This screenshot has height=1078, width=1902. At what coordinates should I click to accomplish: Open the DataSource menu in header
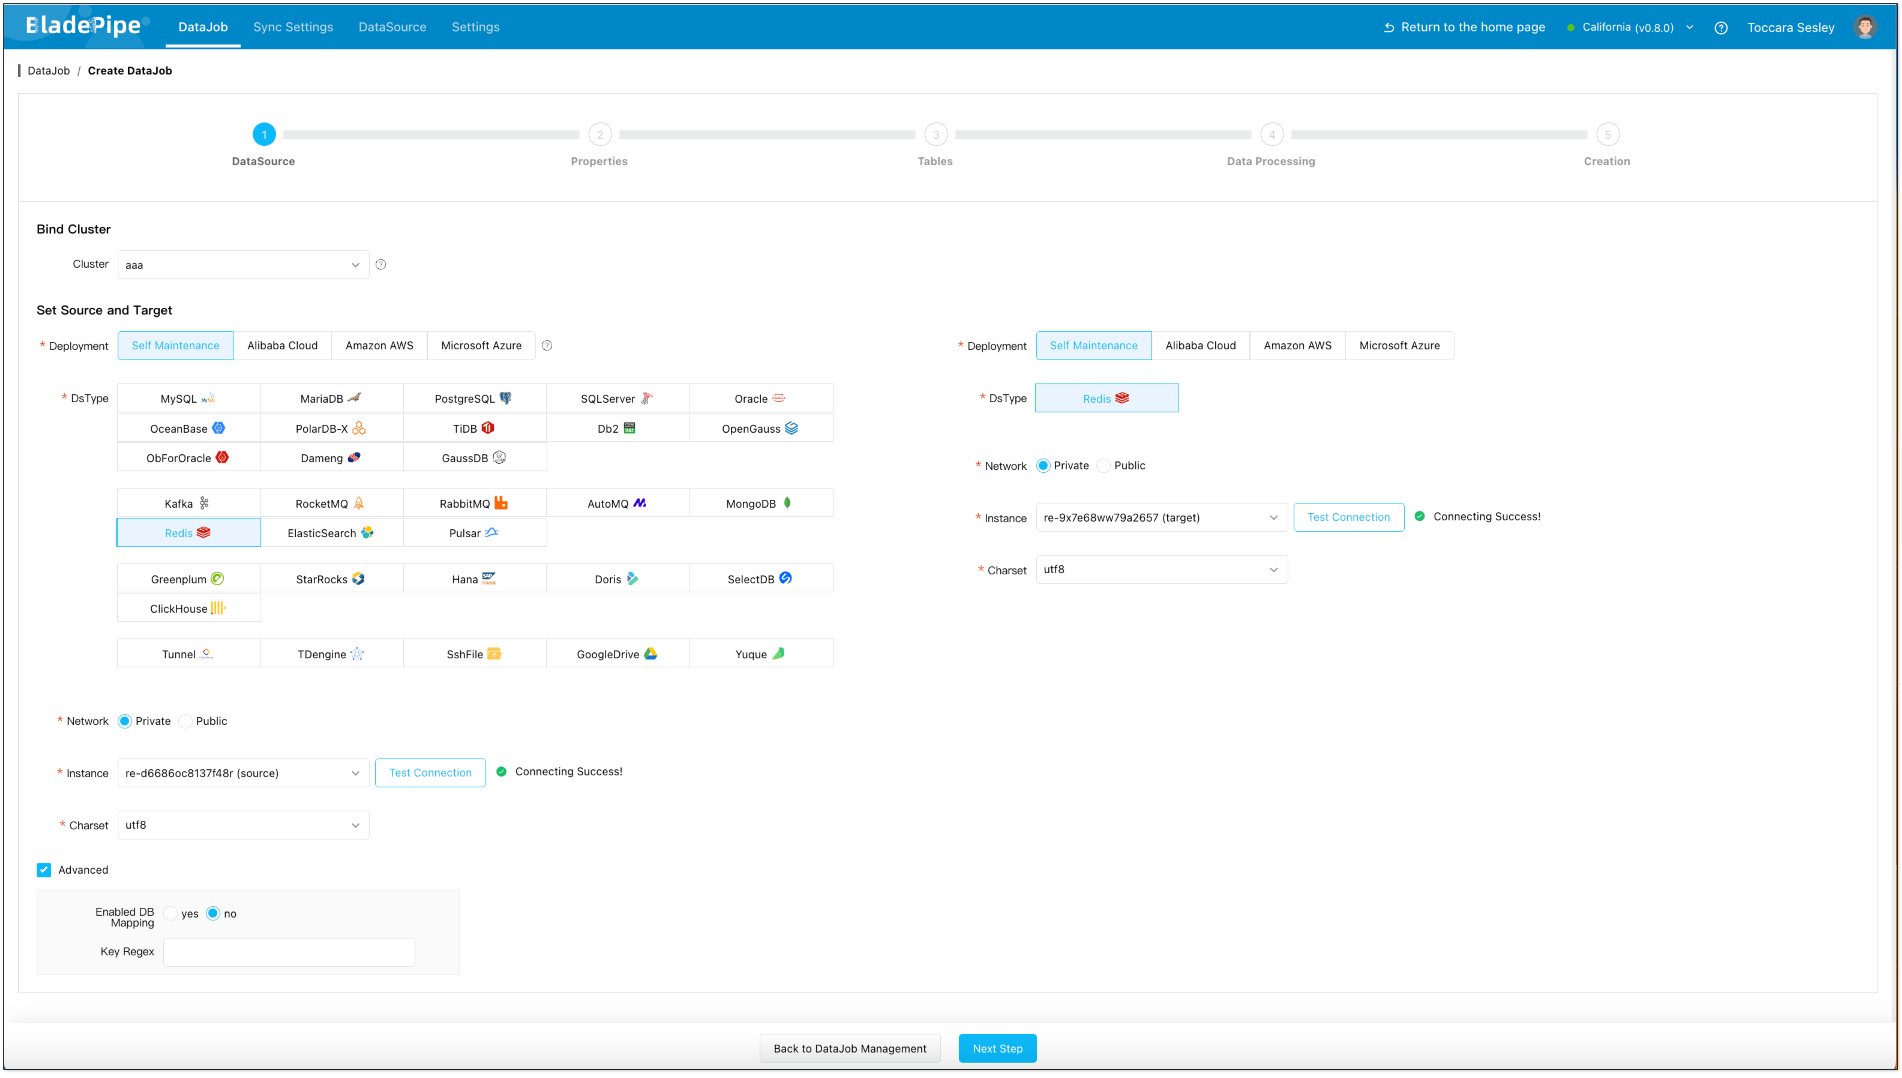click(392, 27)
